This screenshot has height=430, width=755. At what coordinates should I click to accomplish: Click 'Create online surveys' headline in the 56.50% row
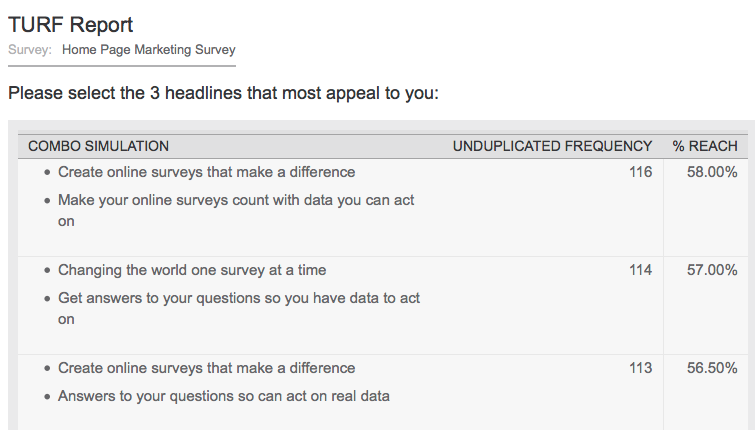[206, 368]
